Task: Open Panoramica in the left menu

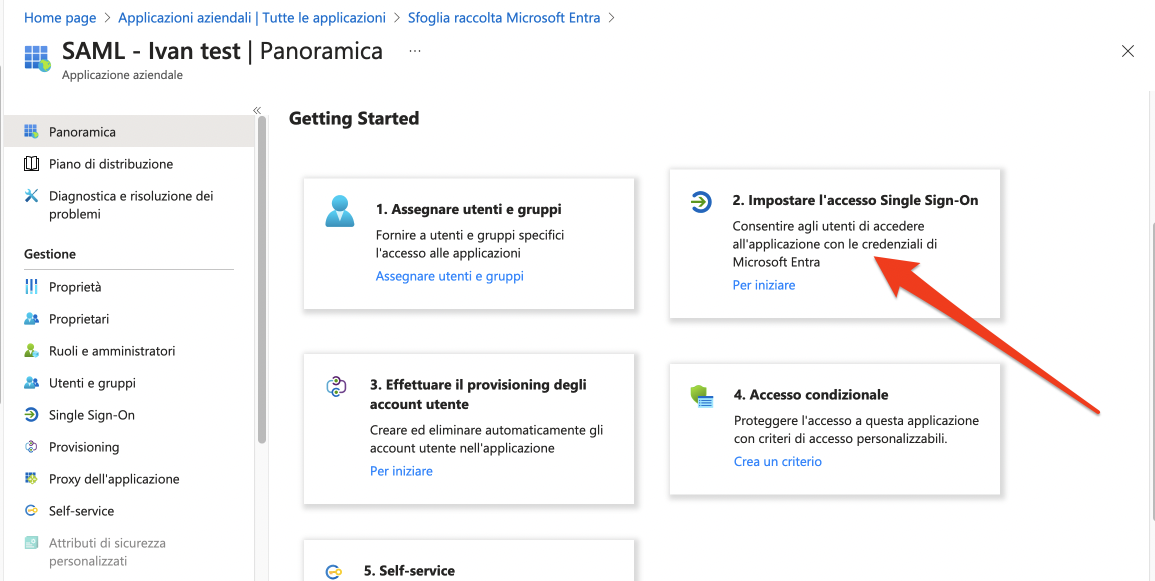Action: [x=129, y=132]
